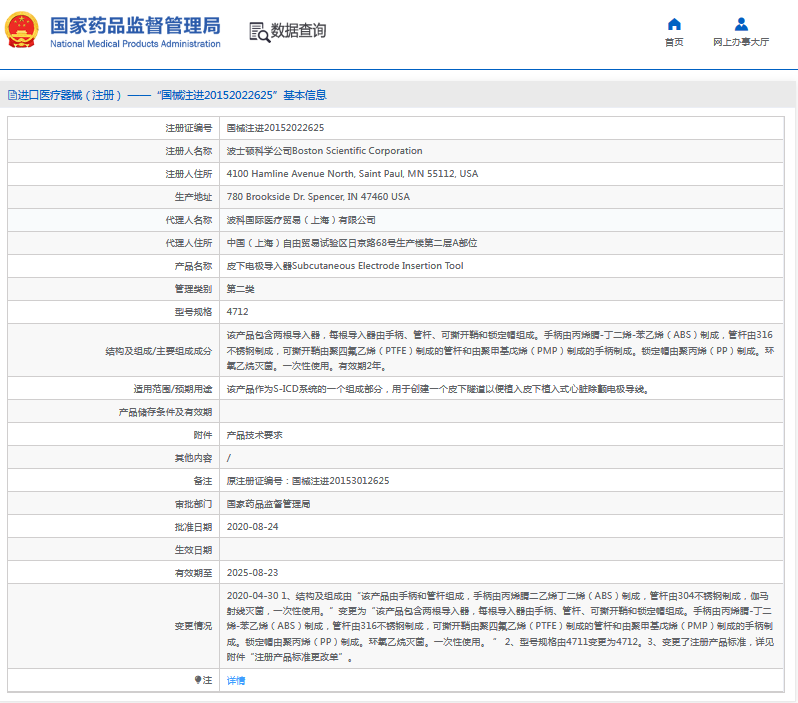Click the 数据查询 header text

299,31
